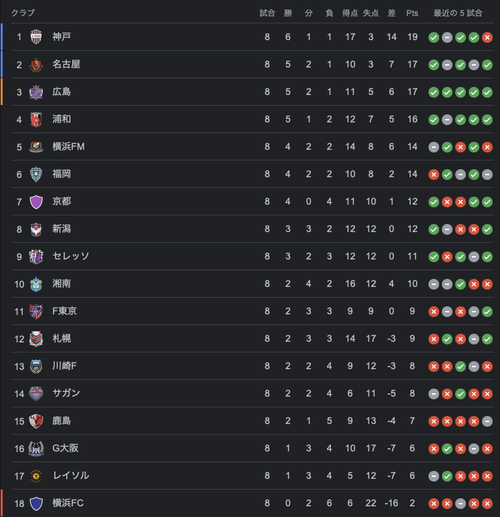Click 鹿島's most recent draw result icon
Viewport: 500px width, 517px height.
(x=487, y=421)
